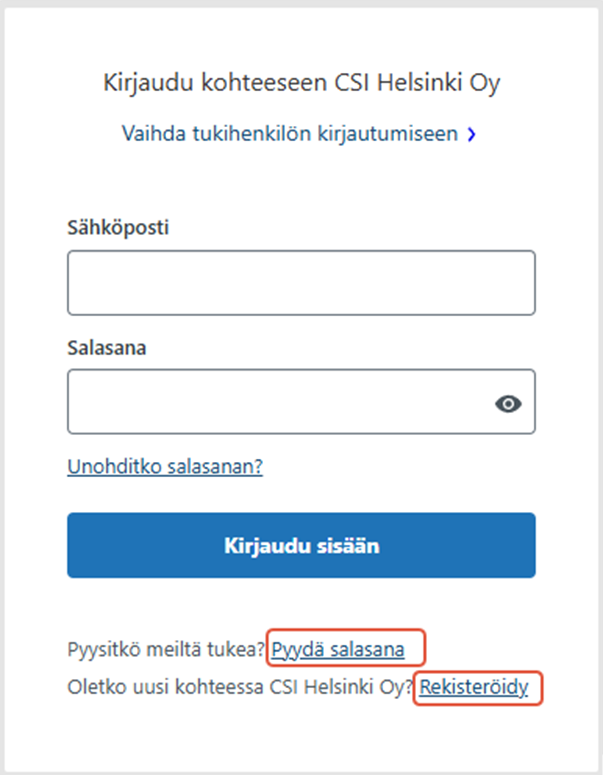Image resolution: width=603 pixels, height=775 pixels.
Task: Open the Rekisteröidy registration link
Action: [474, 688]
